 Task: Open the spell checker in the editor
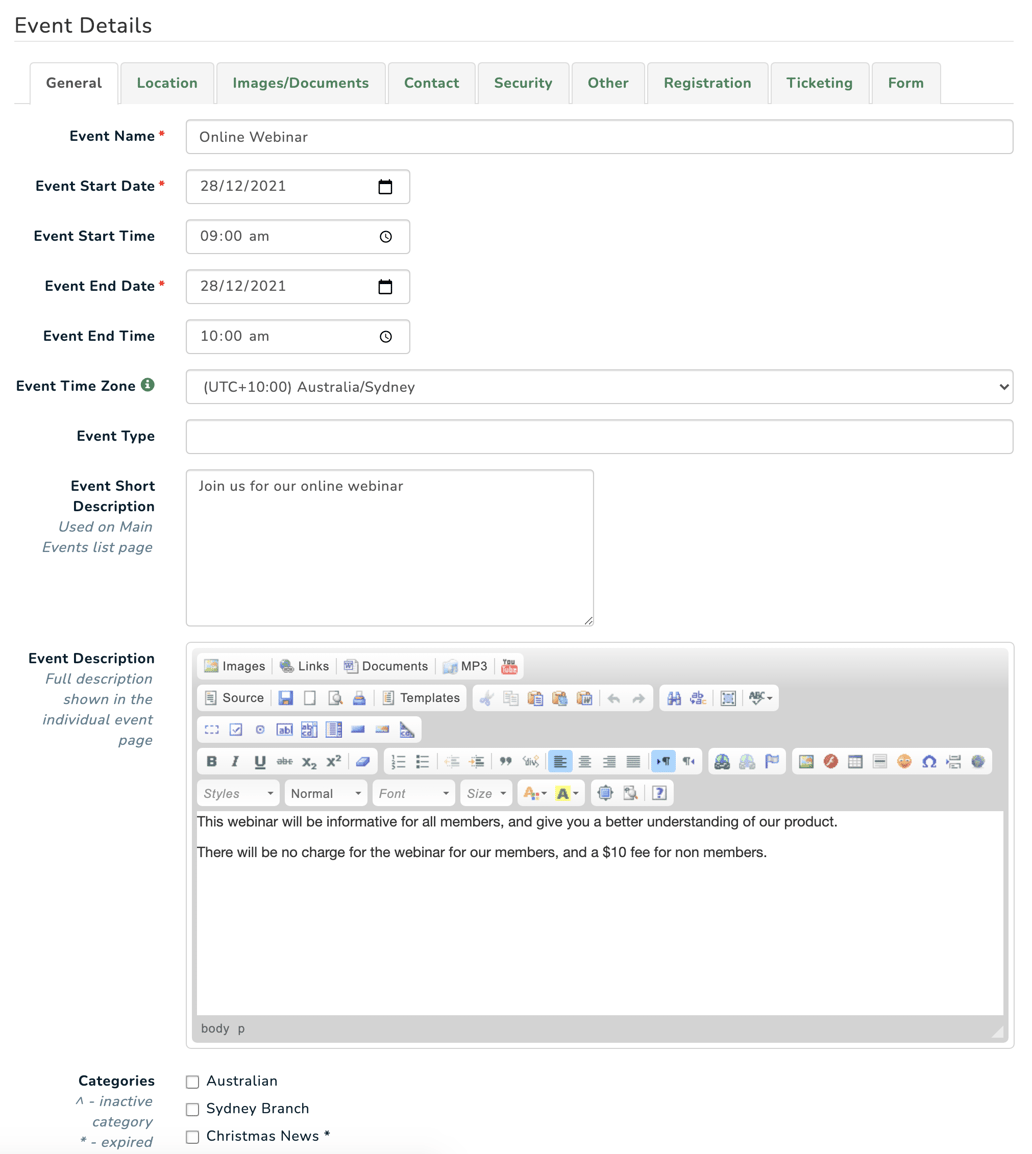click(757, 697)
